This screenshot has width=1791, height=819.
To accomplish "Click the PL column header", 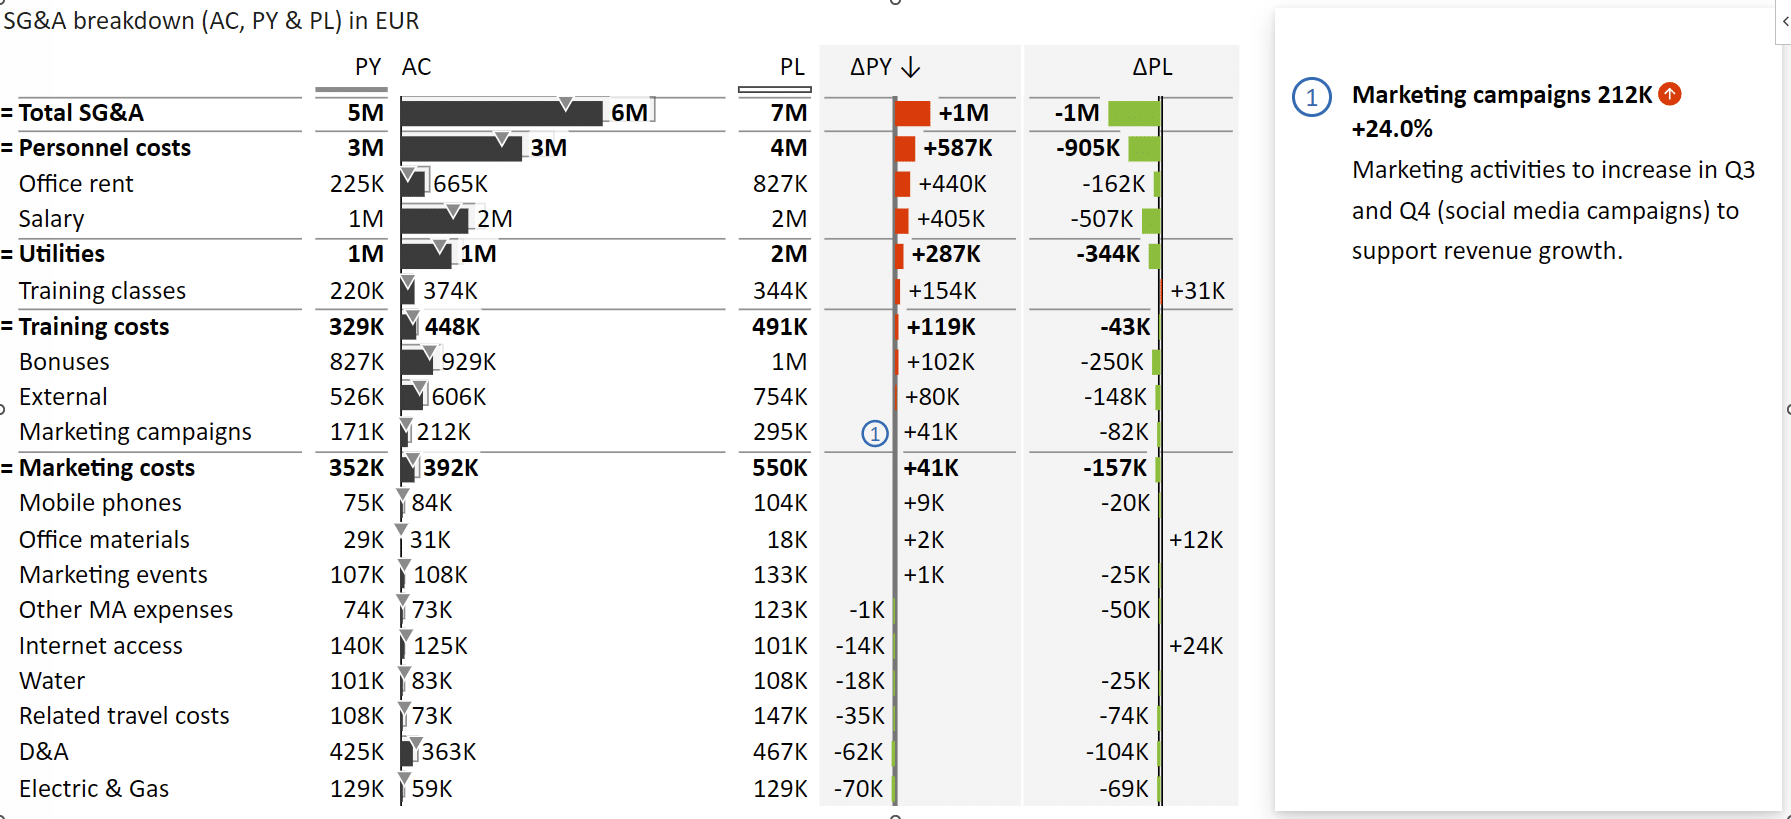I will [x=791, y=67].
